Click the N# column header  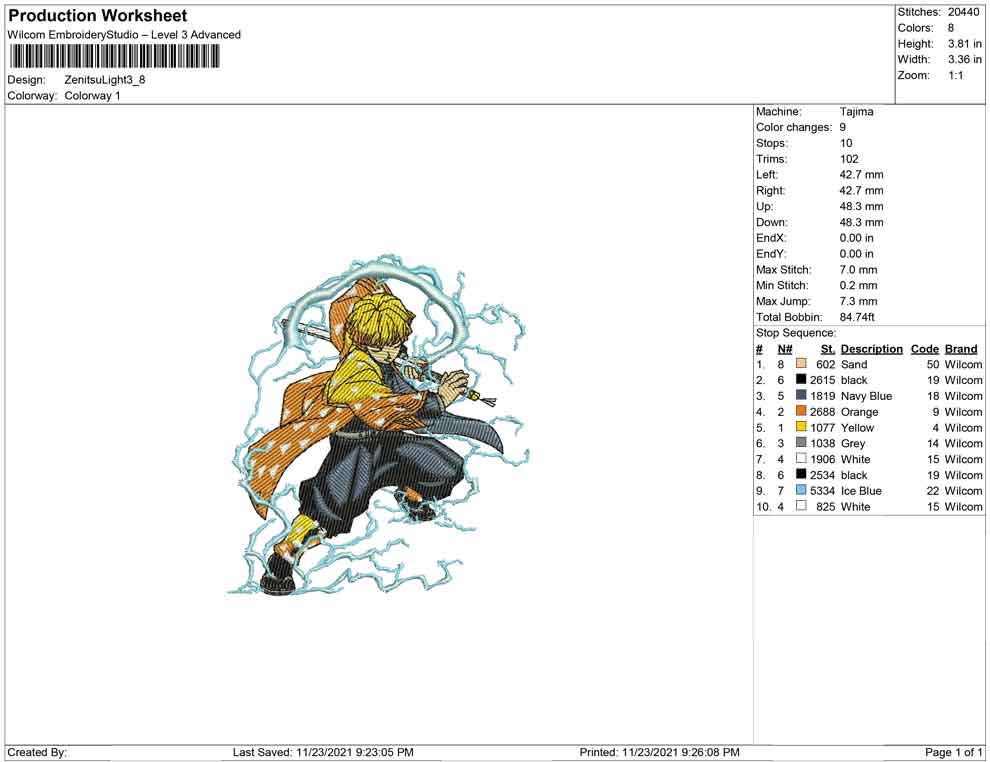tap(785, 349)
